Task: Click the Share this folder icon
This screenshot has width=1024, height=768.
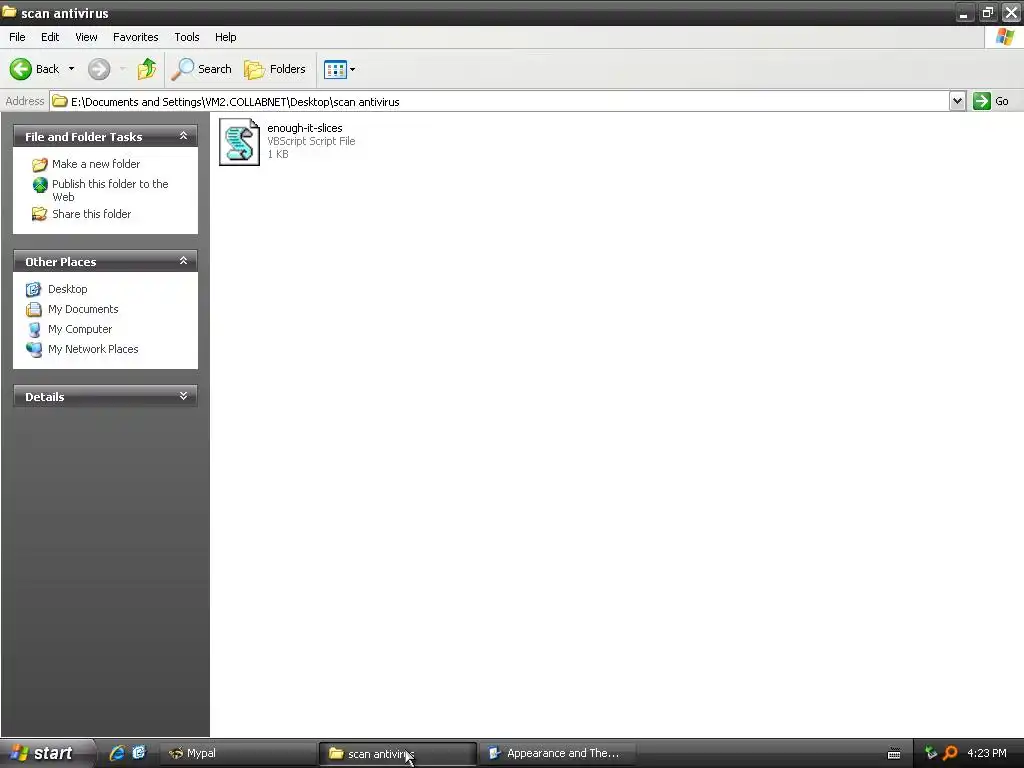Action: point(40,214)
